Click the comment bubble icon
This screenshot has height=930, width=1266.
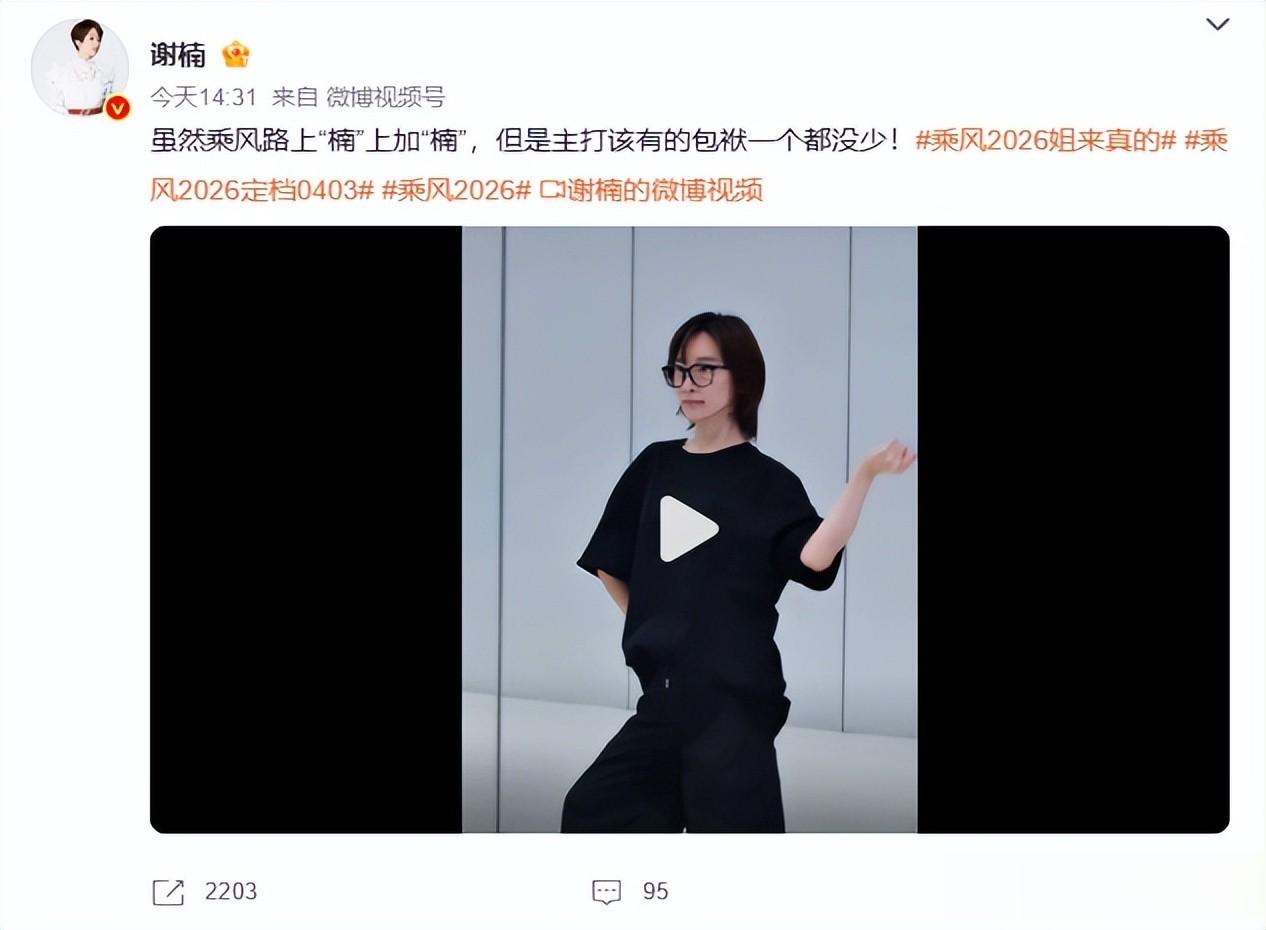[606, 892]
